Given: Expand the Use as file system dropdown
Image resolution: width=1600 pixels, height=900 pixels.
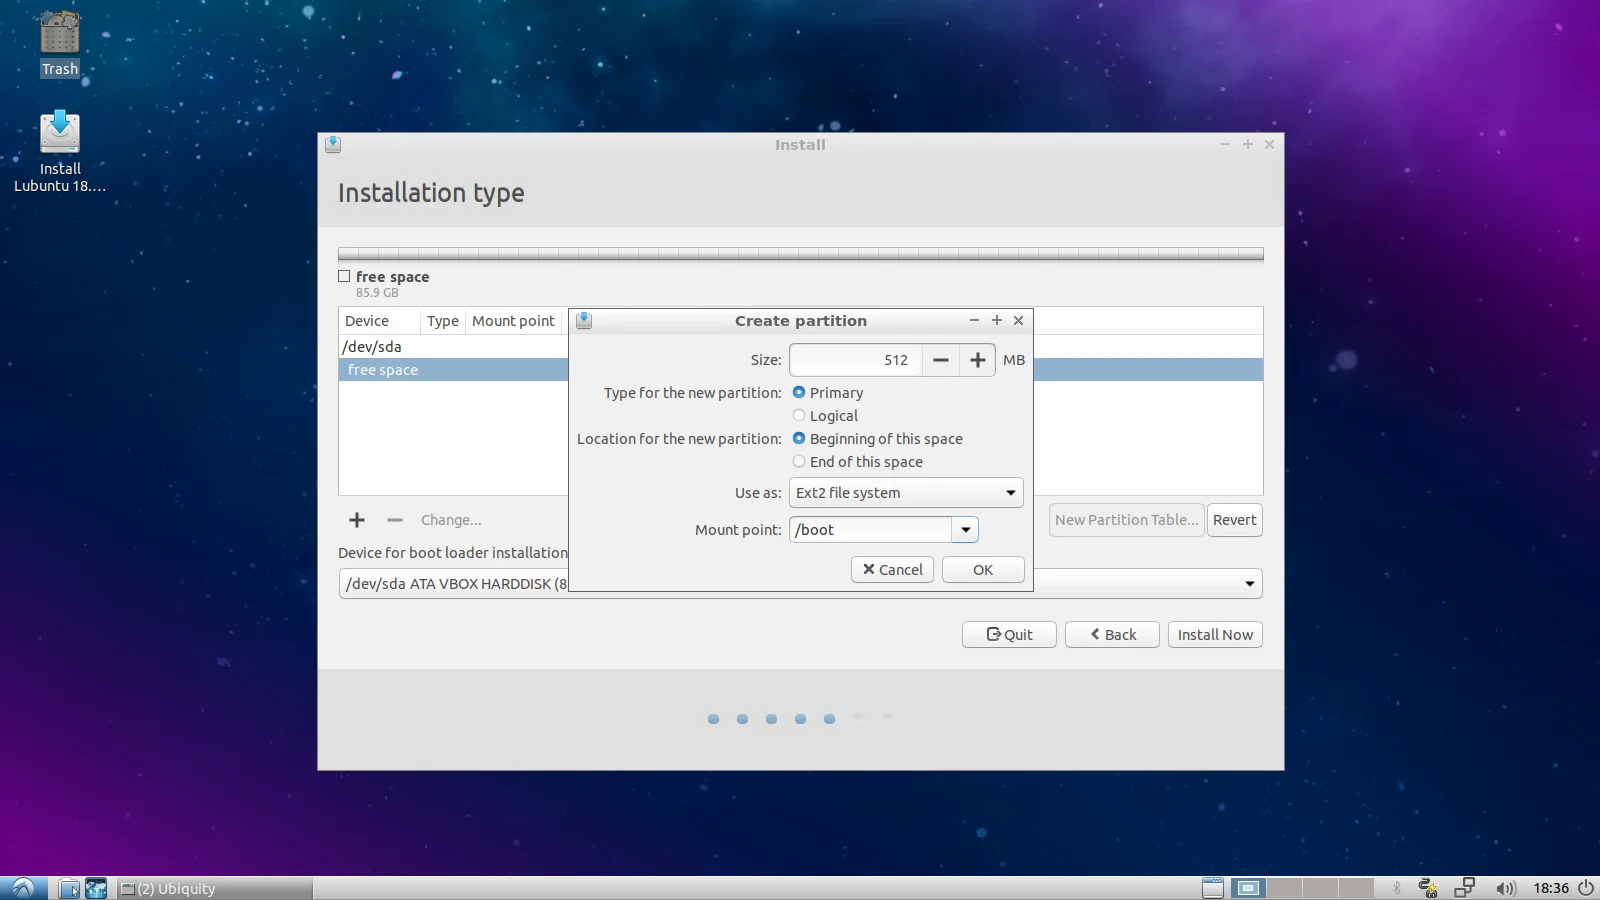Looking at the screenshot, I should 905,493.
